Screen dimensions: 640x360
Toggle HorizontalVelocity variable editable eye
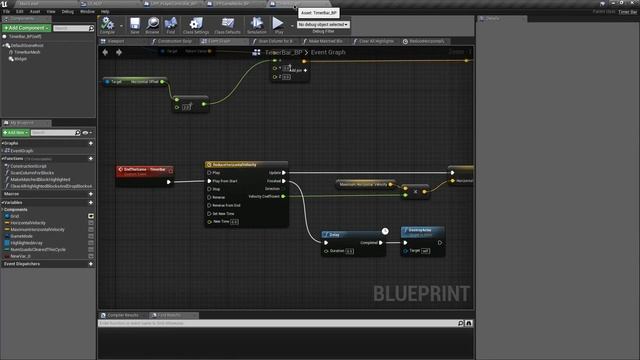point(91,223)
